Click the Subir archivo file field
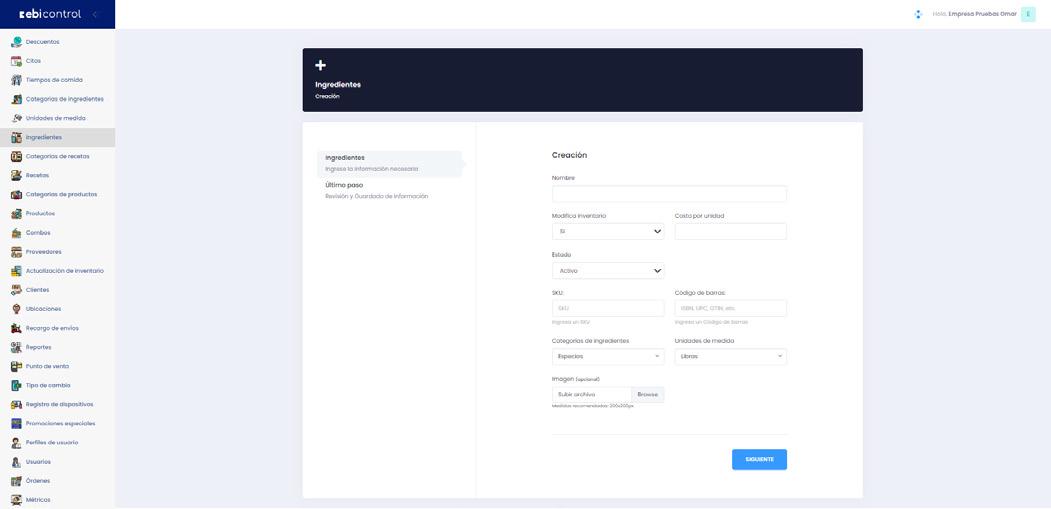The height and width of the screenshot is (509, 1051). (592, 395)
